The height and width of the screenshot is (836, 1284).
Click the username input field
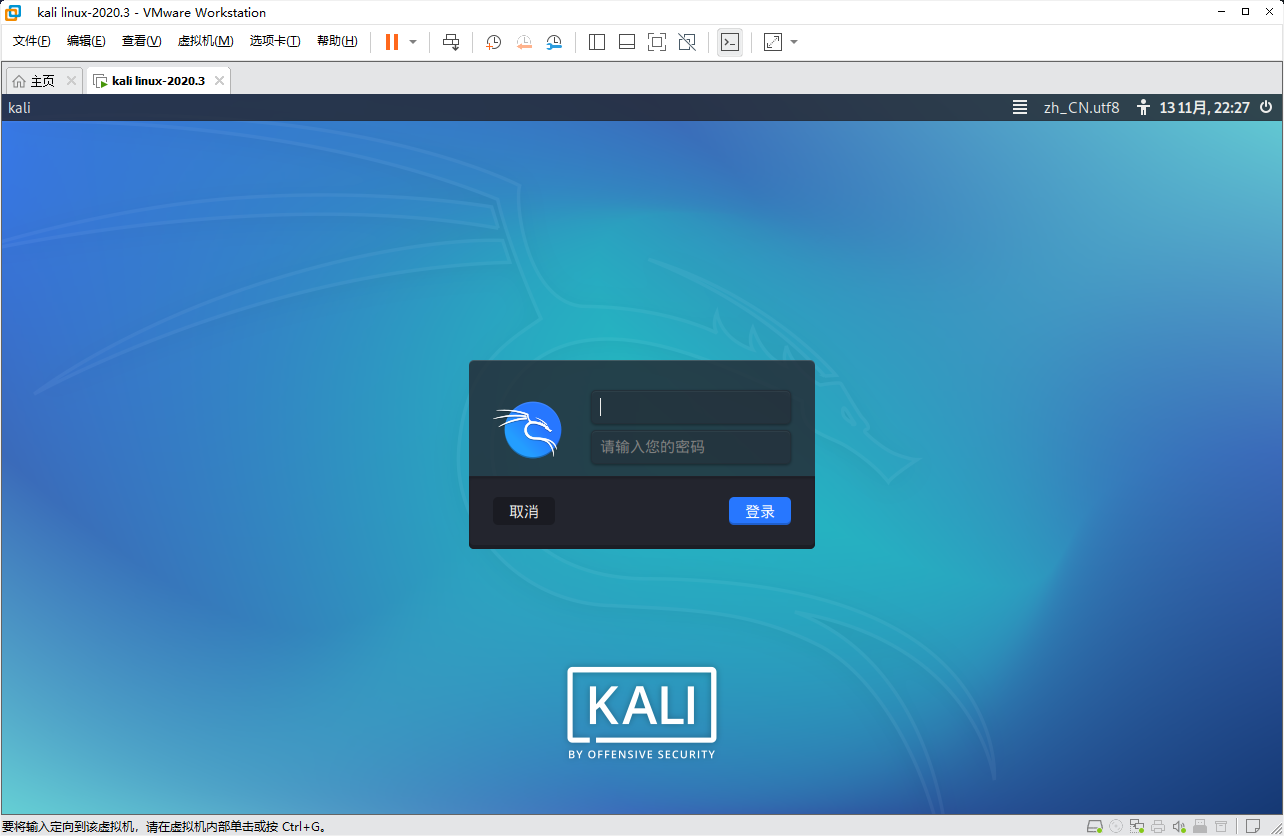point(691,407)
